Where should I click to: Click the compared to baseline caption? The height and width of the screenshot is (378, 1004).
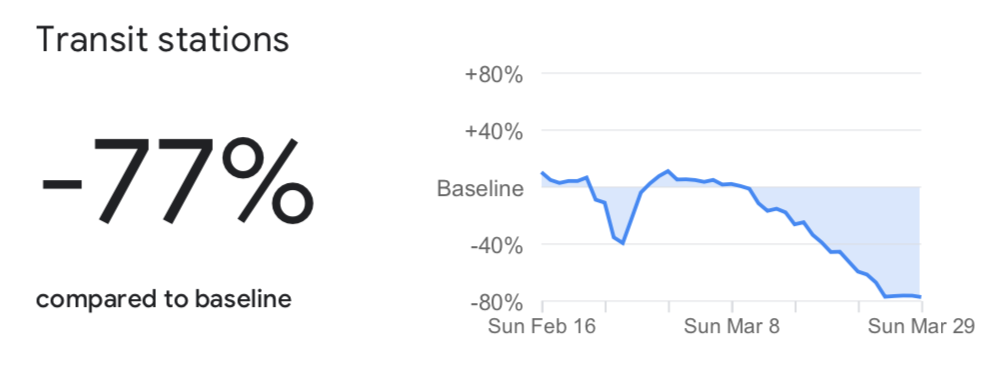(x=164, y=299)
